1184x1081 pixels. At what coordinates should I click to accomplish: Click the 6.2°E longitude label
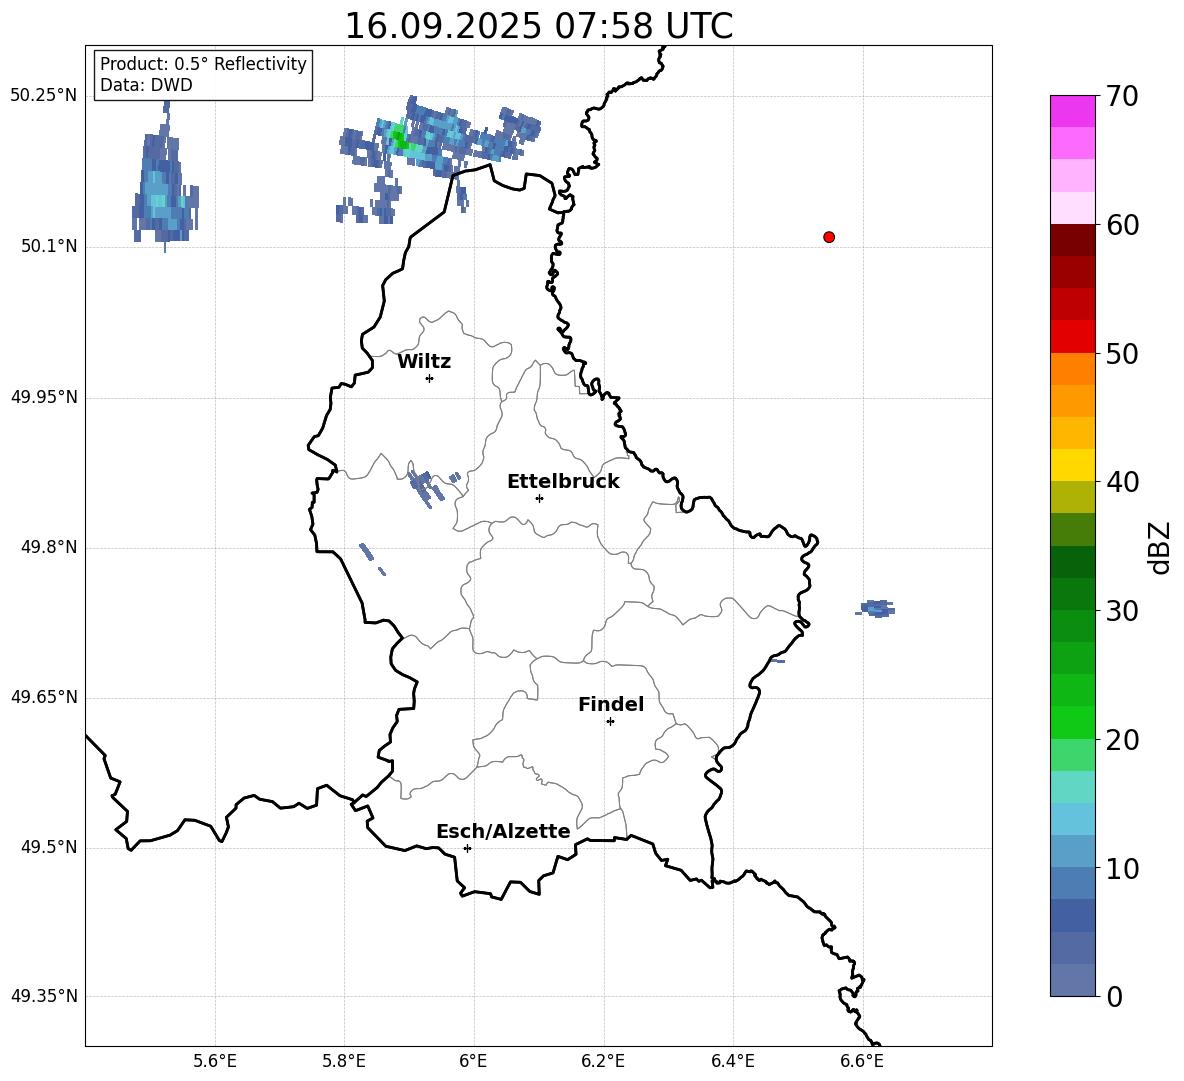(603, 1061)
